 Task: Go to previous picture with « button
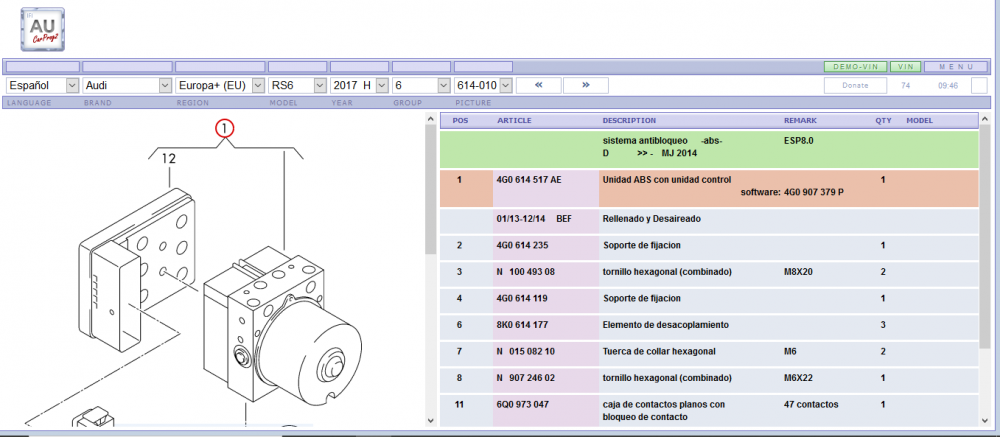tap(538, 85)
